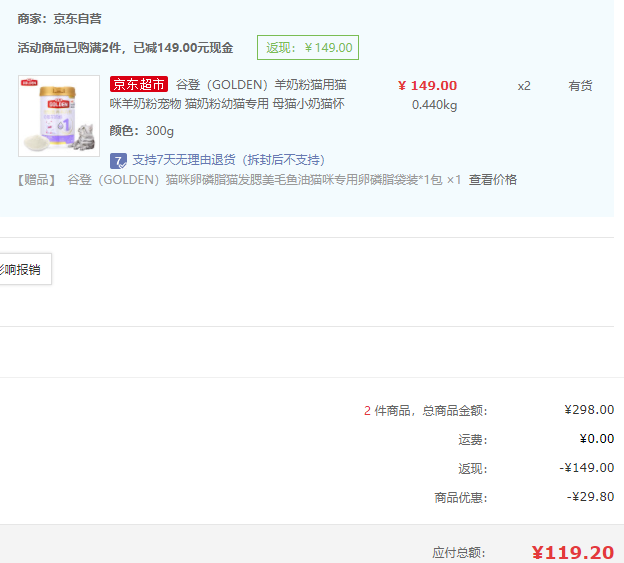Select the 运费 label

tap(473, 440)
